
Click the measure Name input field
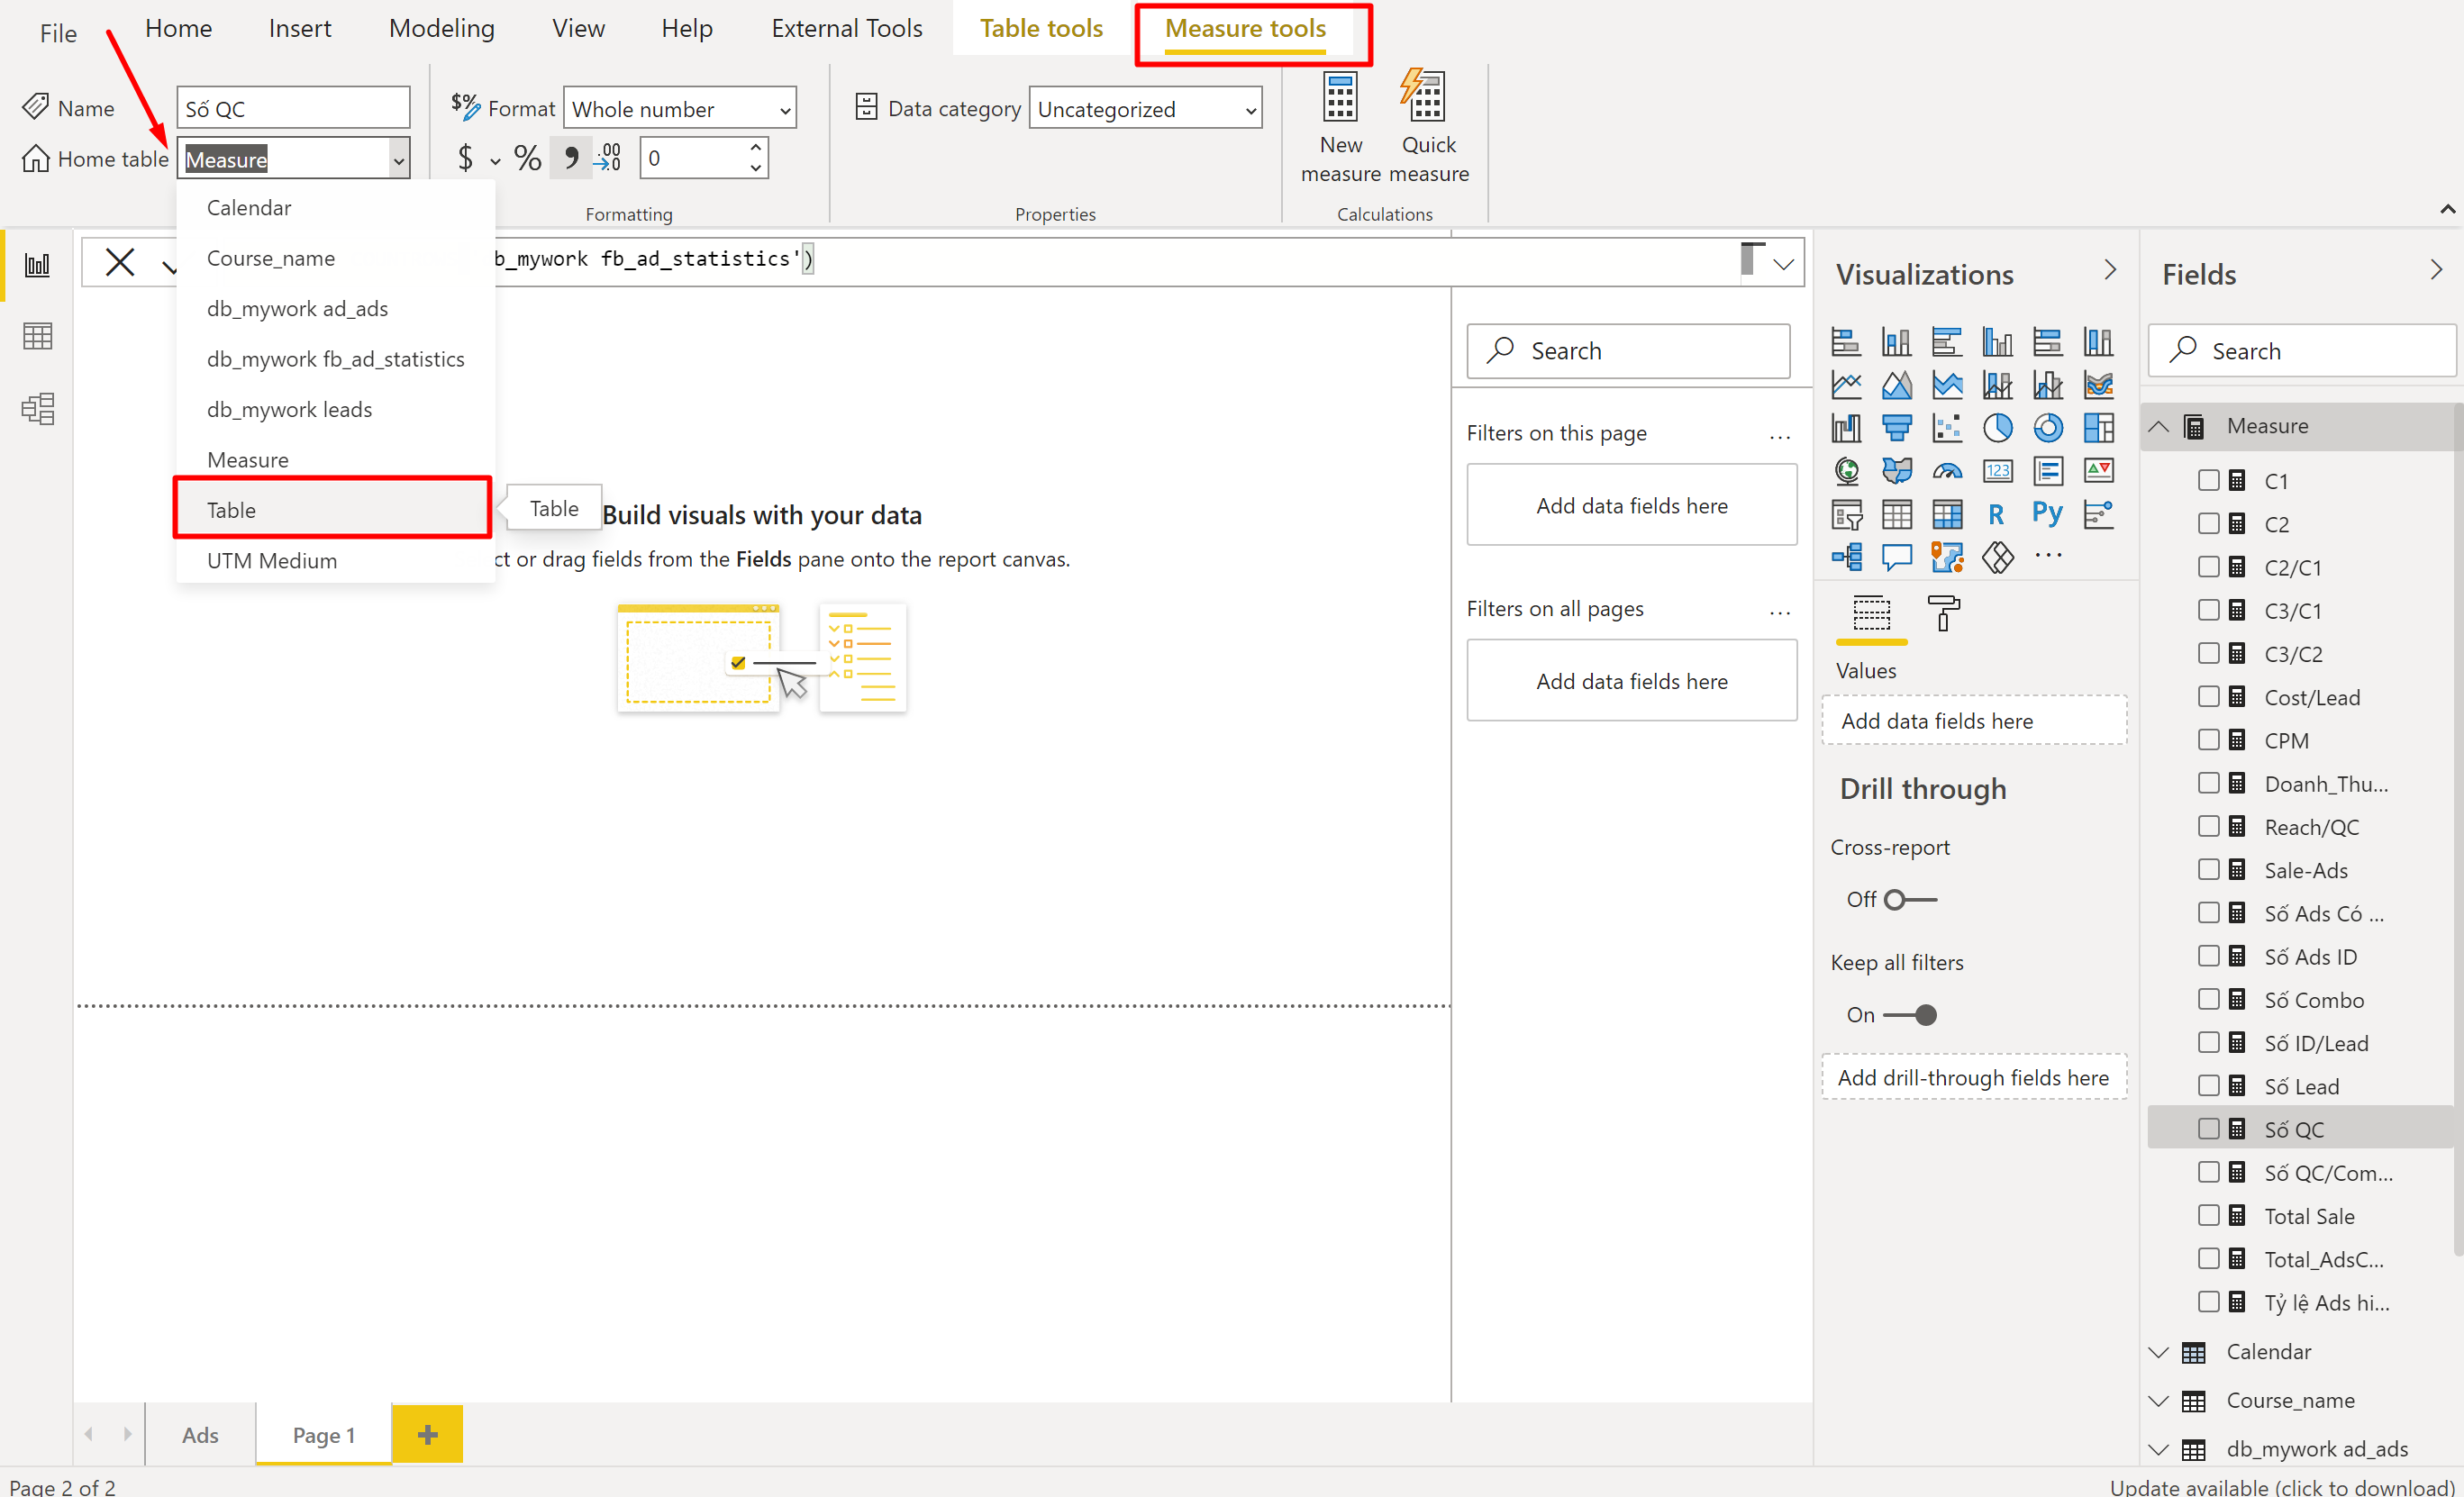coord(293,108)
